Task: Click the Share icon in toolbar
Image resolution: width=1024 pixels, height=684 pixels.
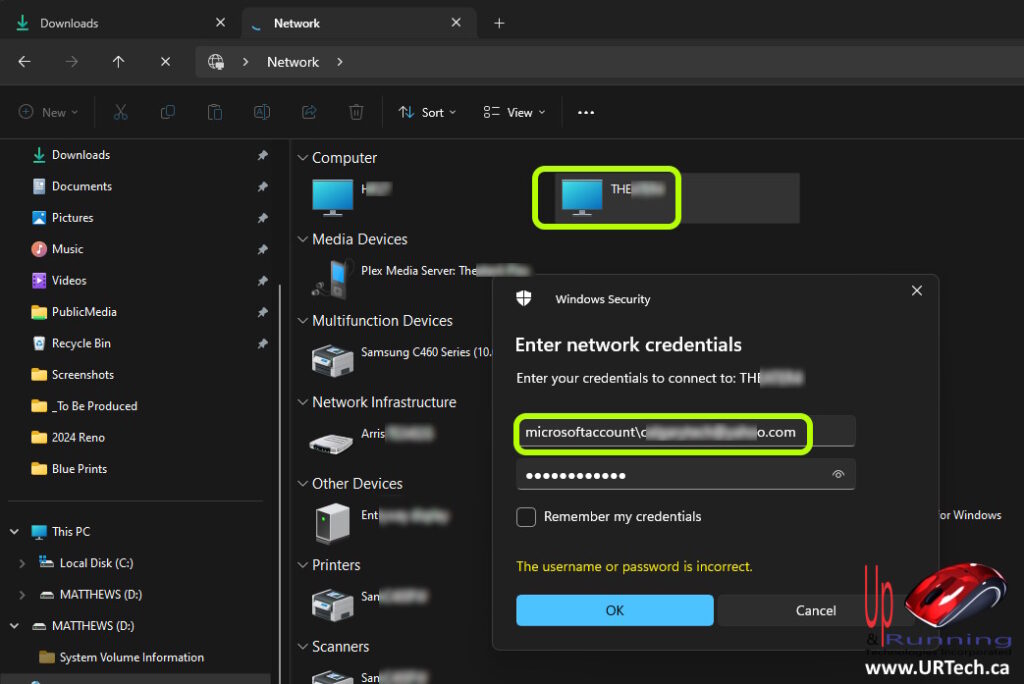Action: (309, 113)
